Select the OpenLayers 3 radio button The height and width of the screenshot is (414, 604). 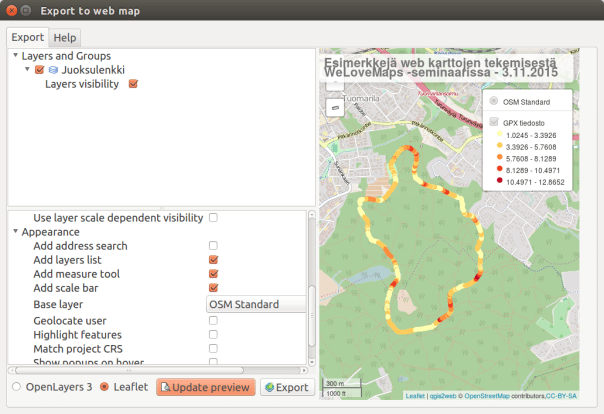16,387
